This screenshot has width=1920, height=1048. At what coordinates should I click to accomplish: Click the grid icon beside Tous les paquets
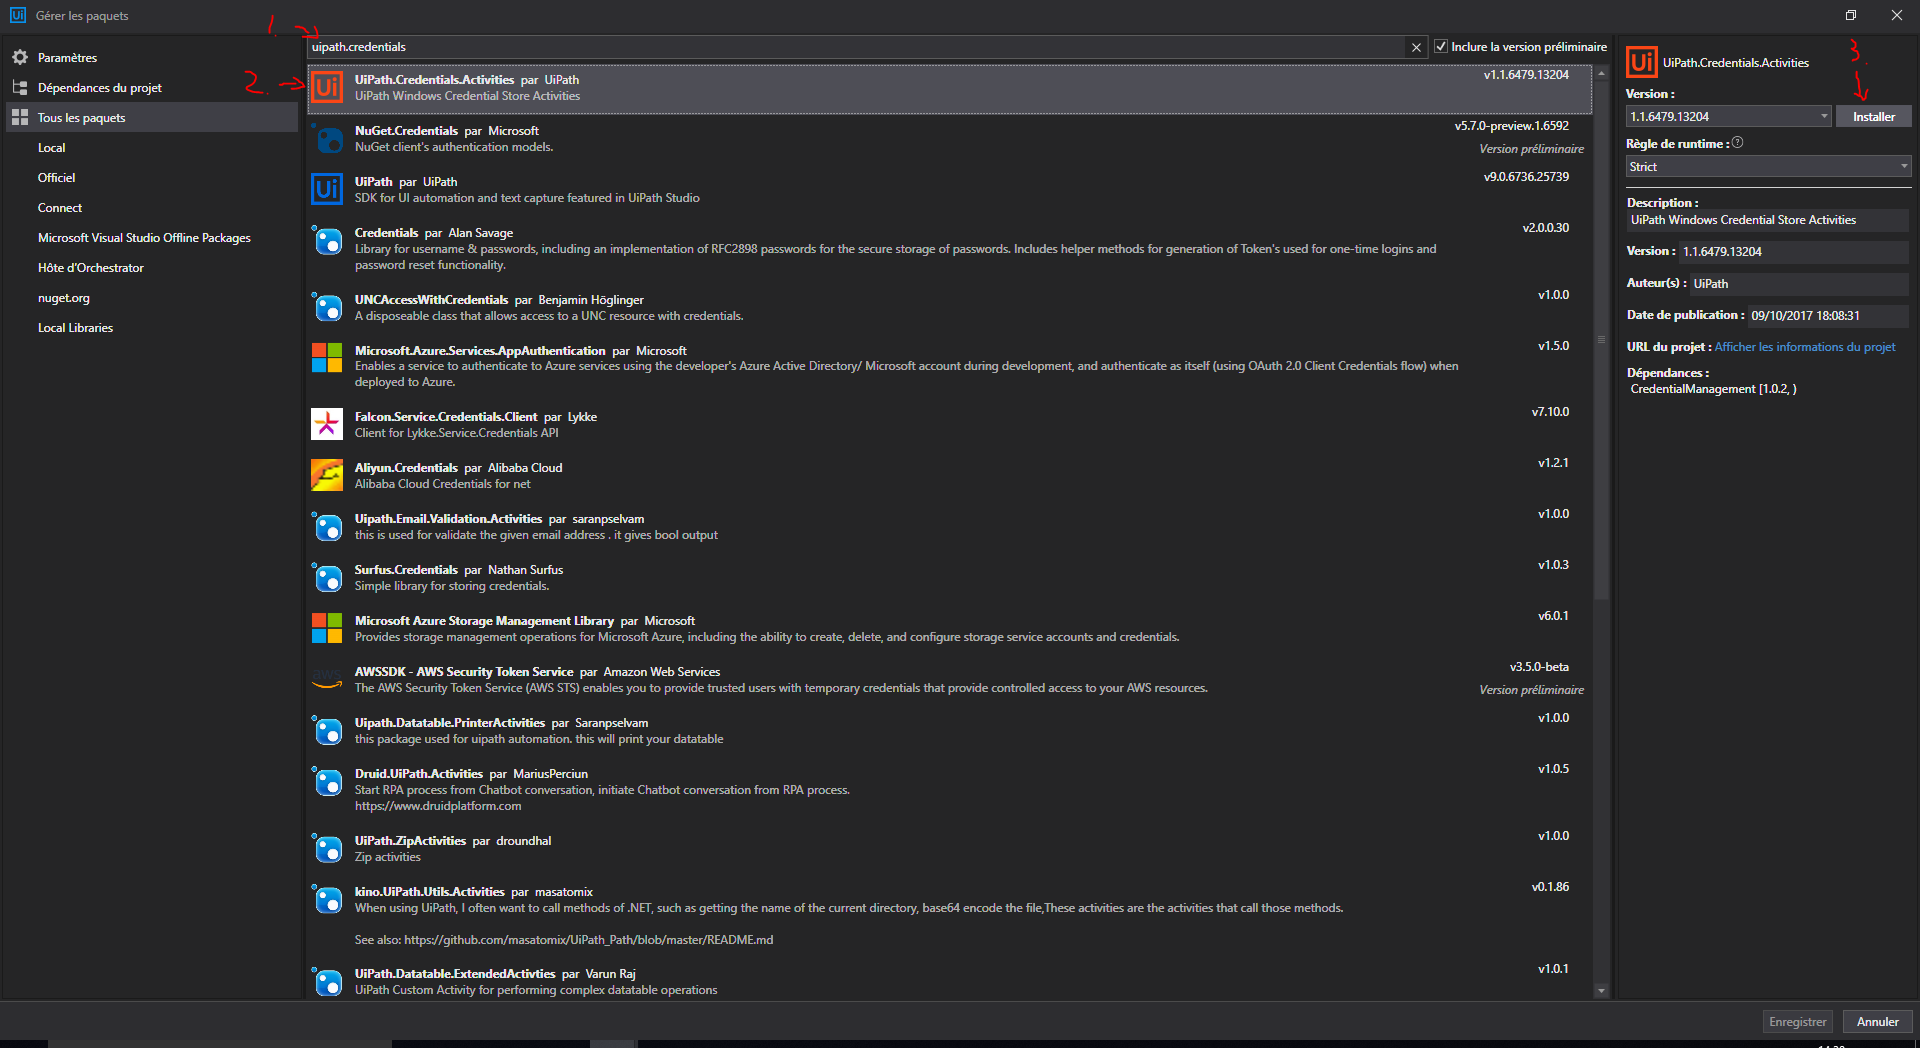tap(20, 117)
